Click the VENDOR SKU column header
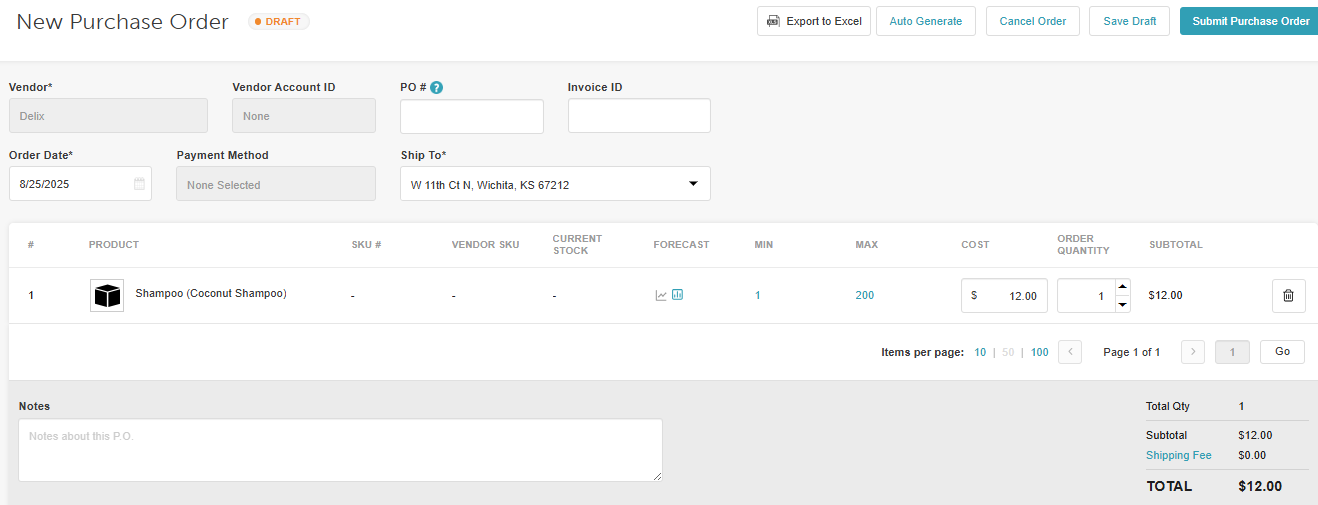 [x=486, y=245]
